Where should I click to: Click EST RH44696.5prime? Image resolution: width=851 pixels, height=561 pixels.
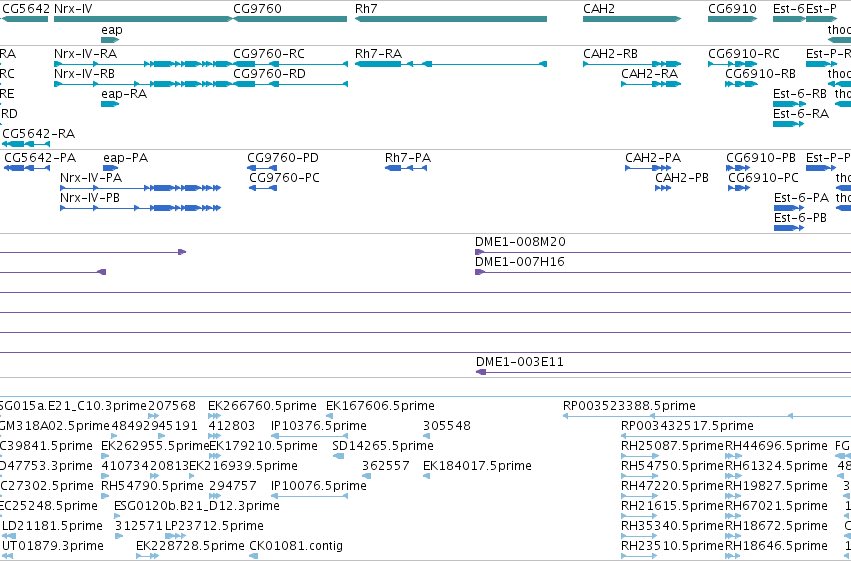tap(733, 456)
